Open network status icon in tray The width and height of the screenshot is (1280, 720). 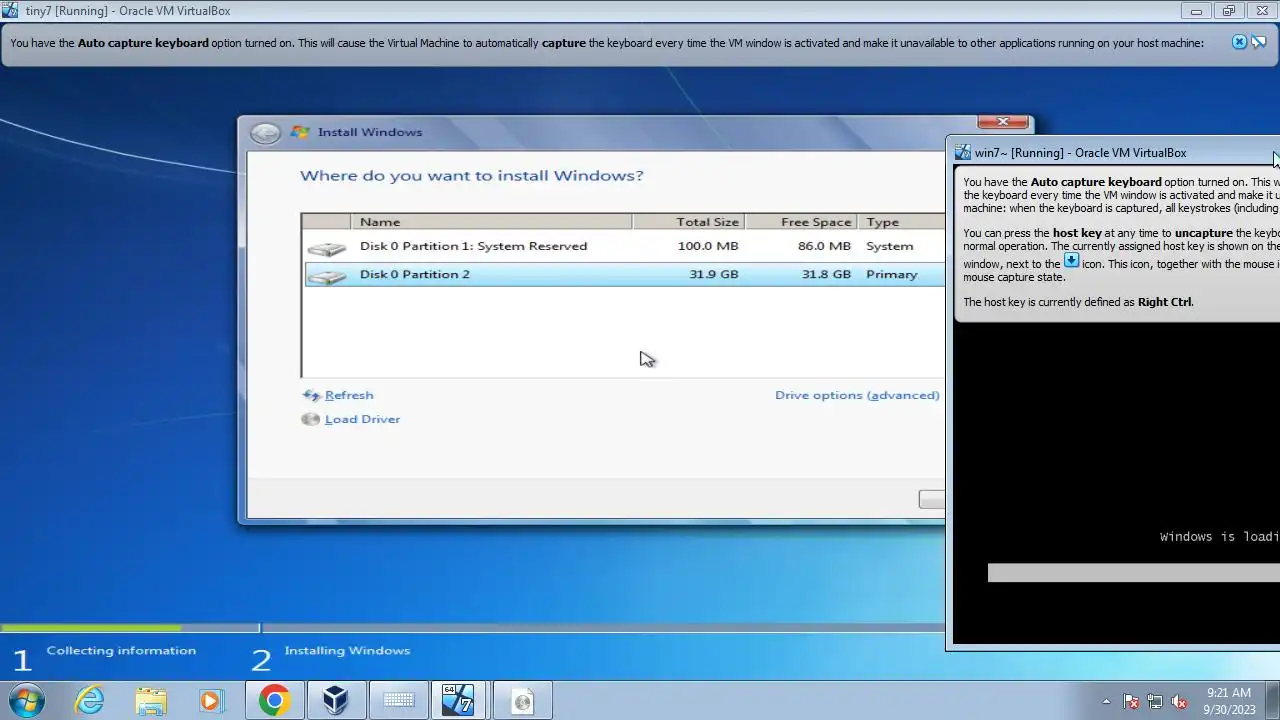1155,702
